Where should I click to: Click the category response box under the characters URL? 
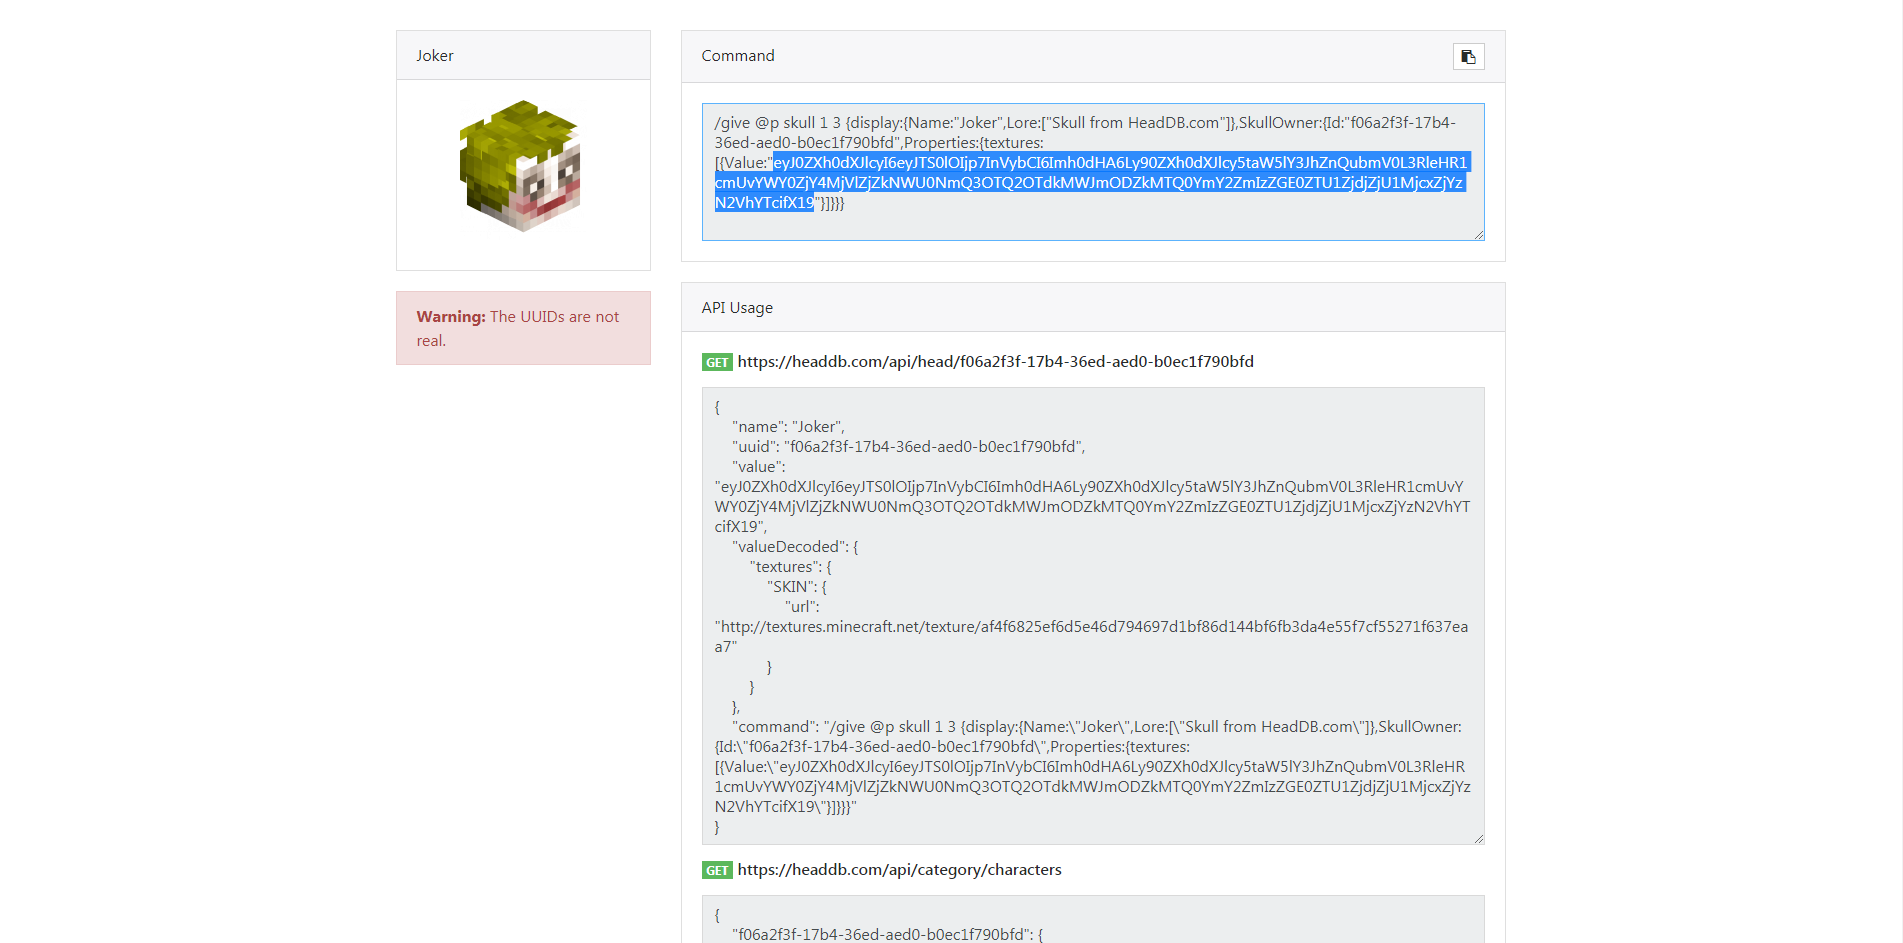point(1093,919)
